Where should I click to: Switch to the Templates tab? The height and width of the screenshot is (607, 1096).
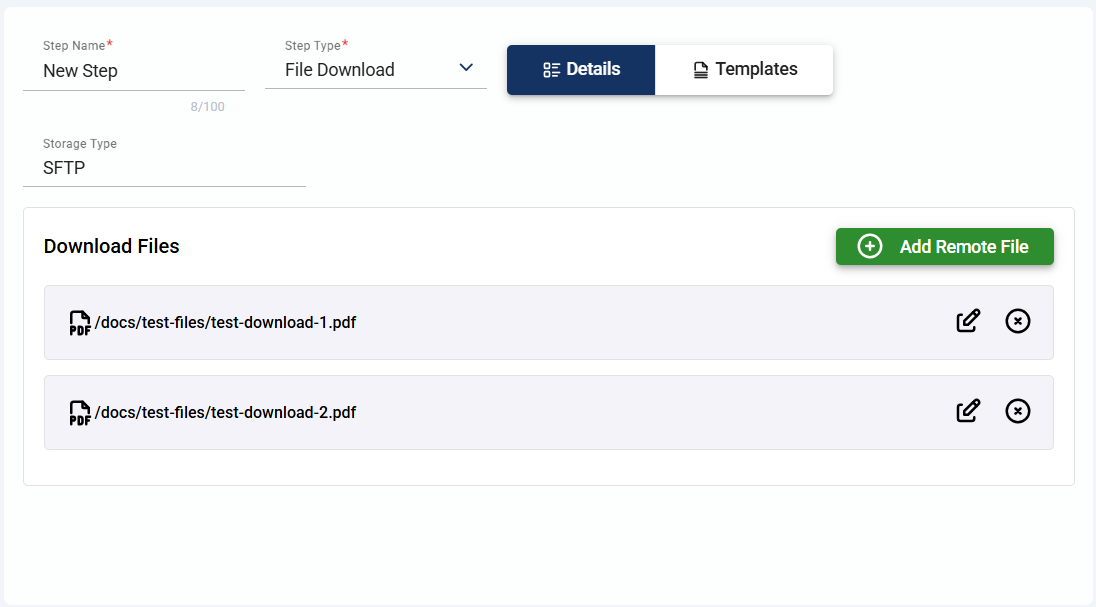tap(745, 70)
